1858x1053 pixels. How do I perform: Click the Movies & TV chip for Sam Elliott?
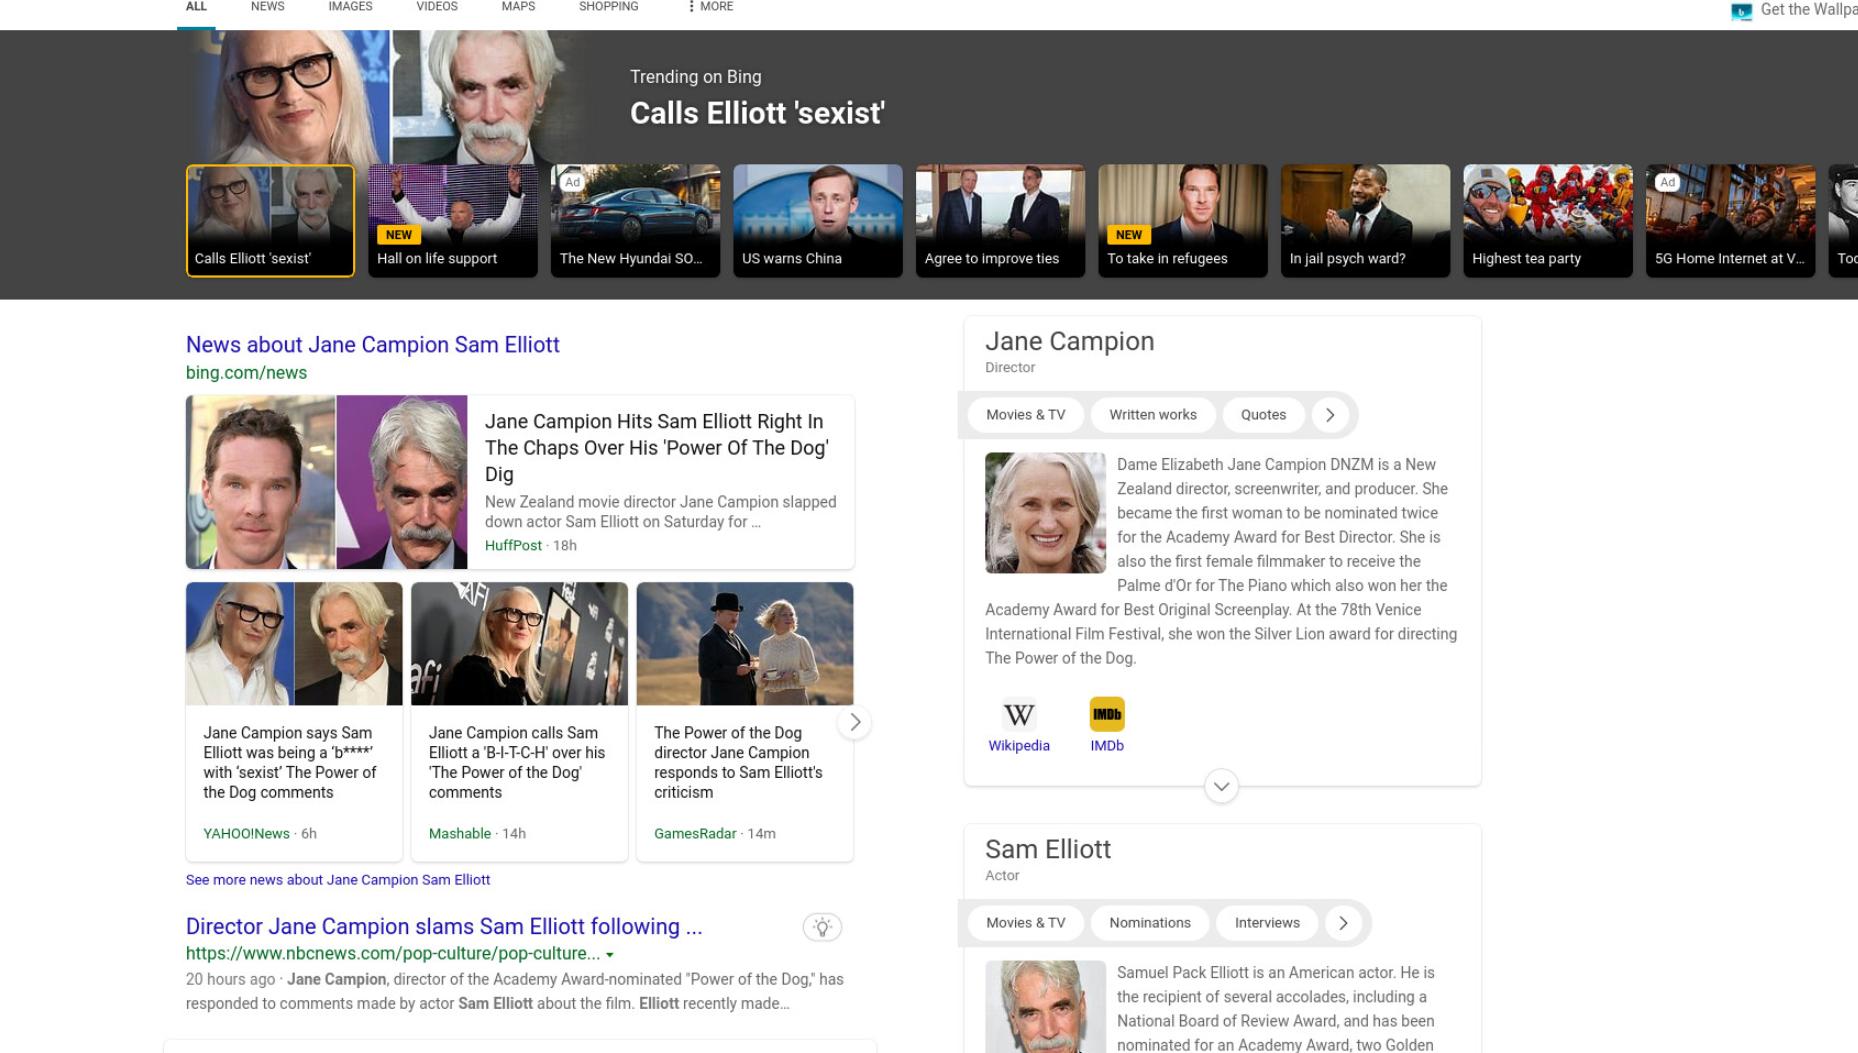1026,923
